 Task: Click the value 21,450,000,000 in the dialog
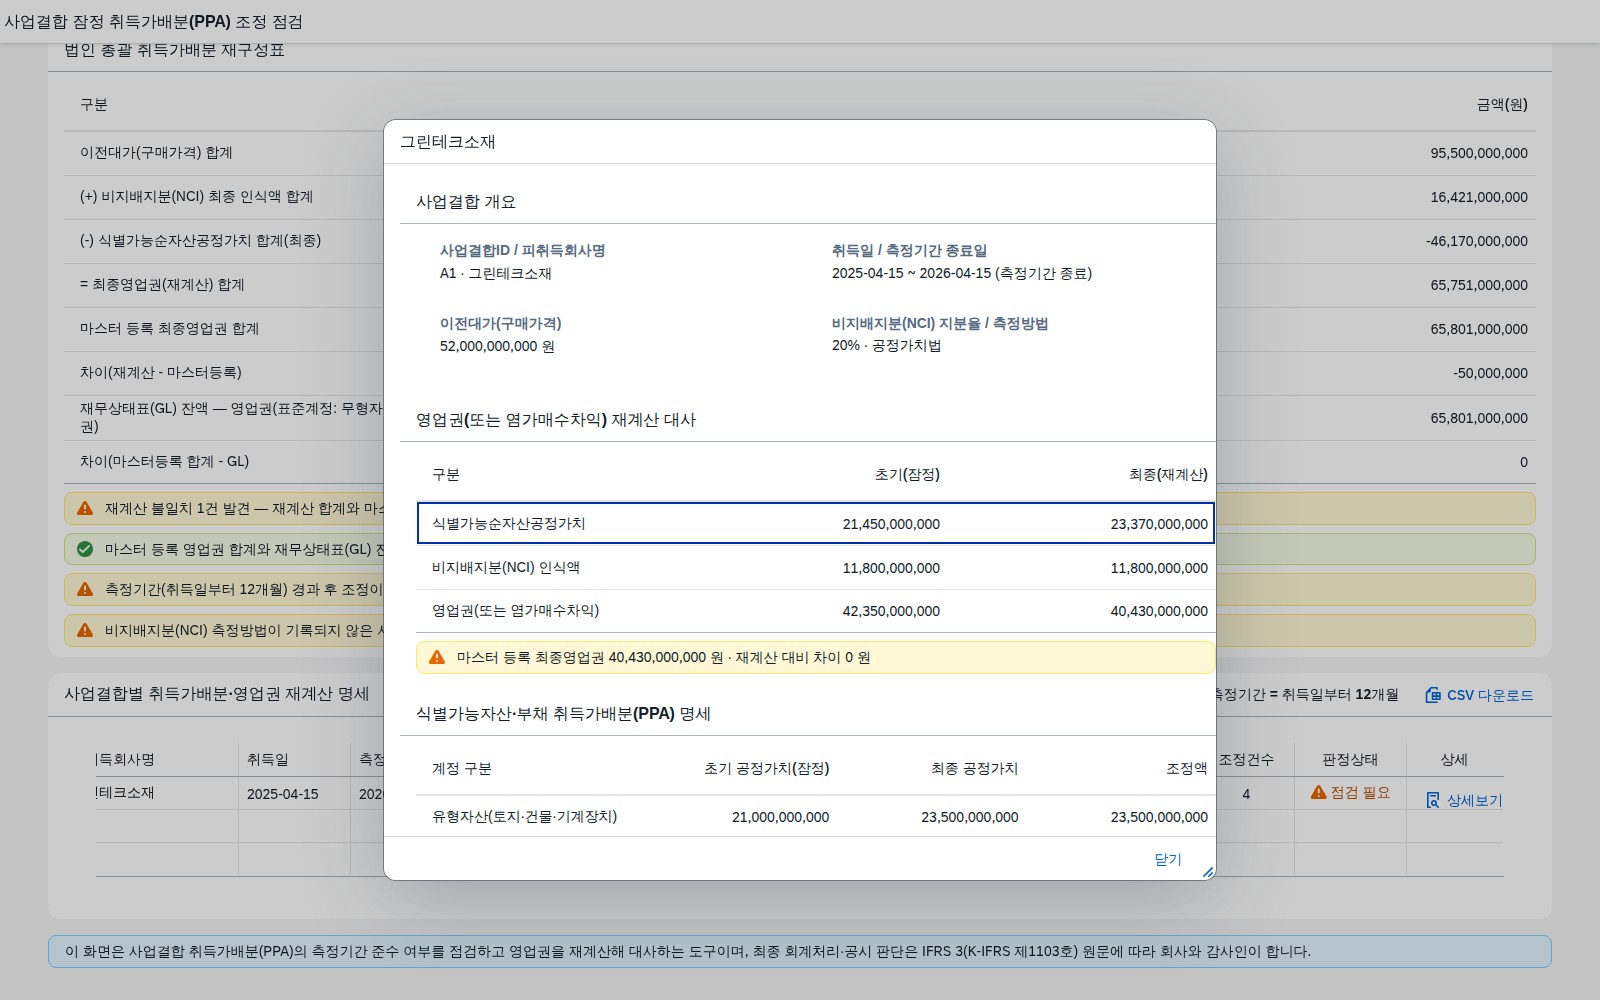(x=891, y=524)
